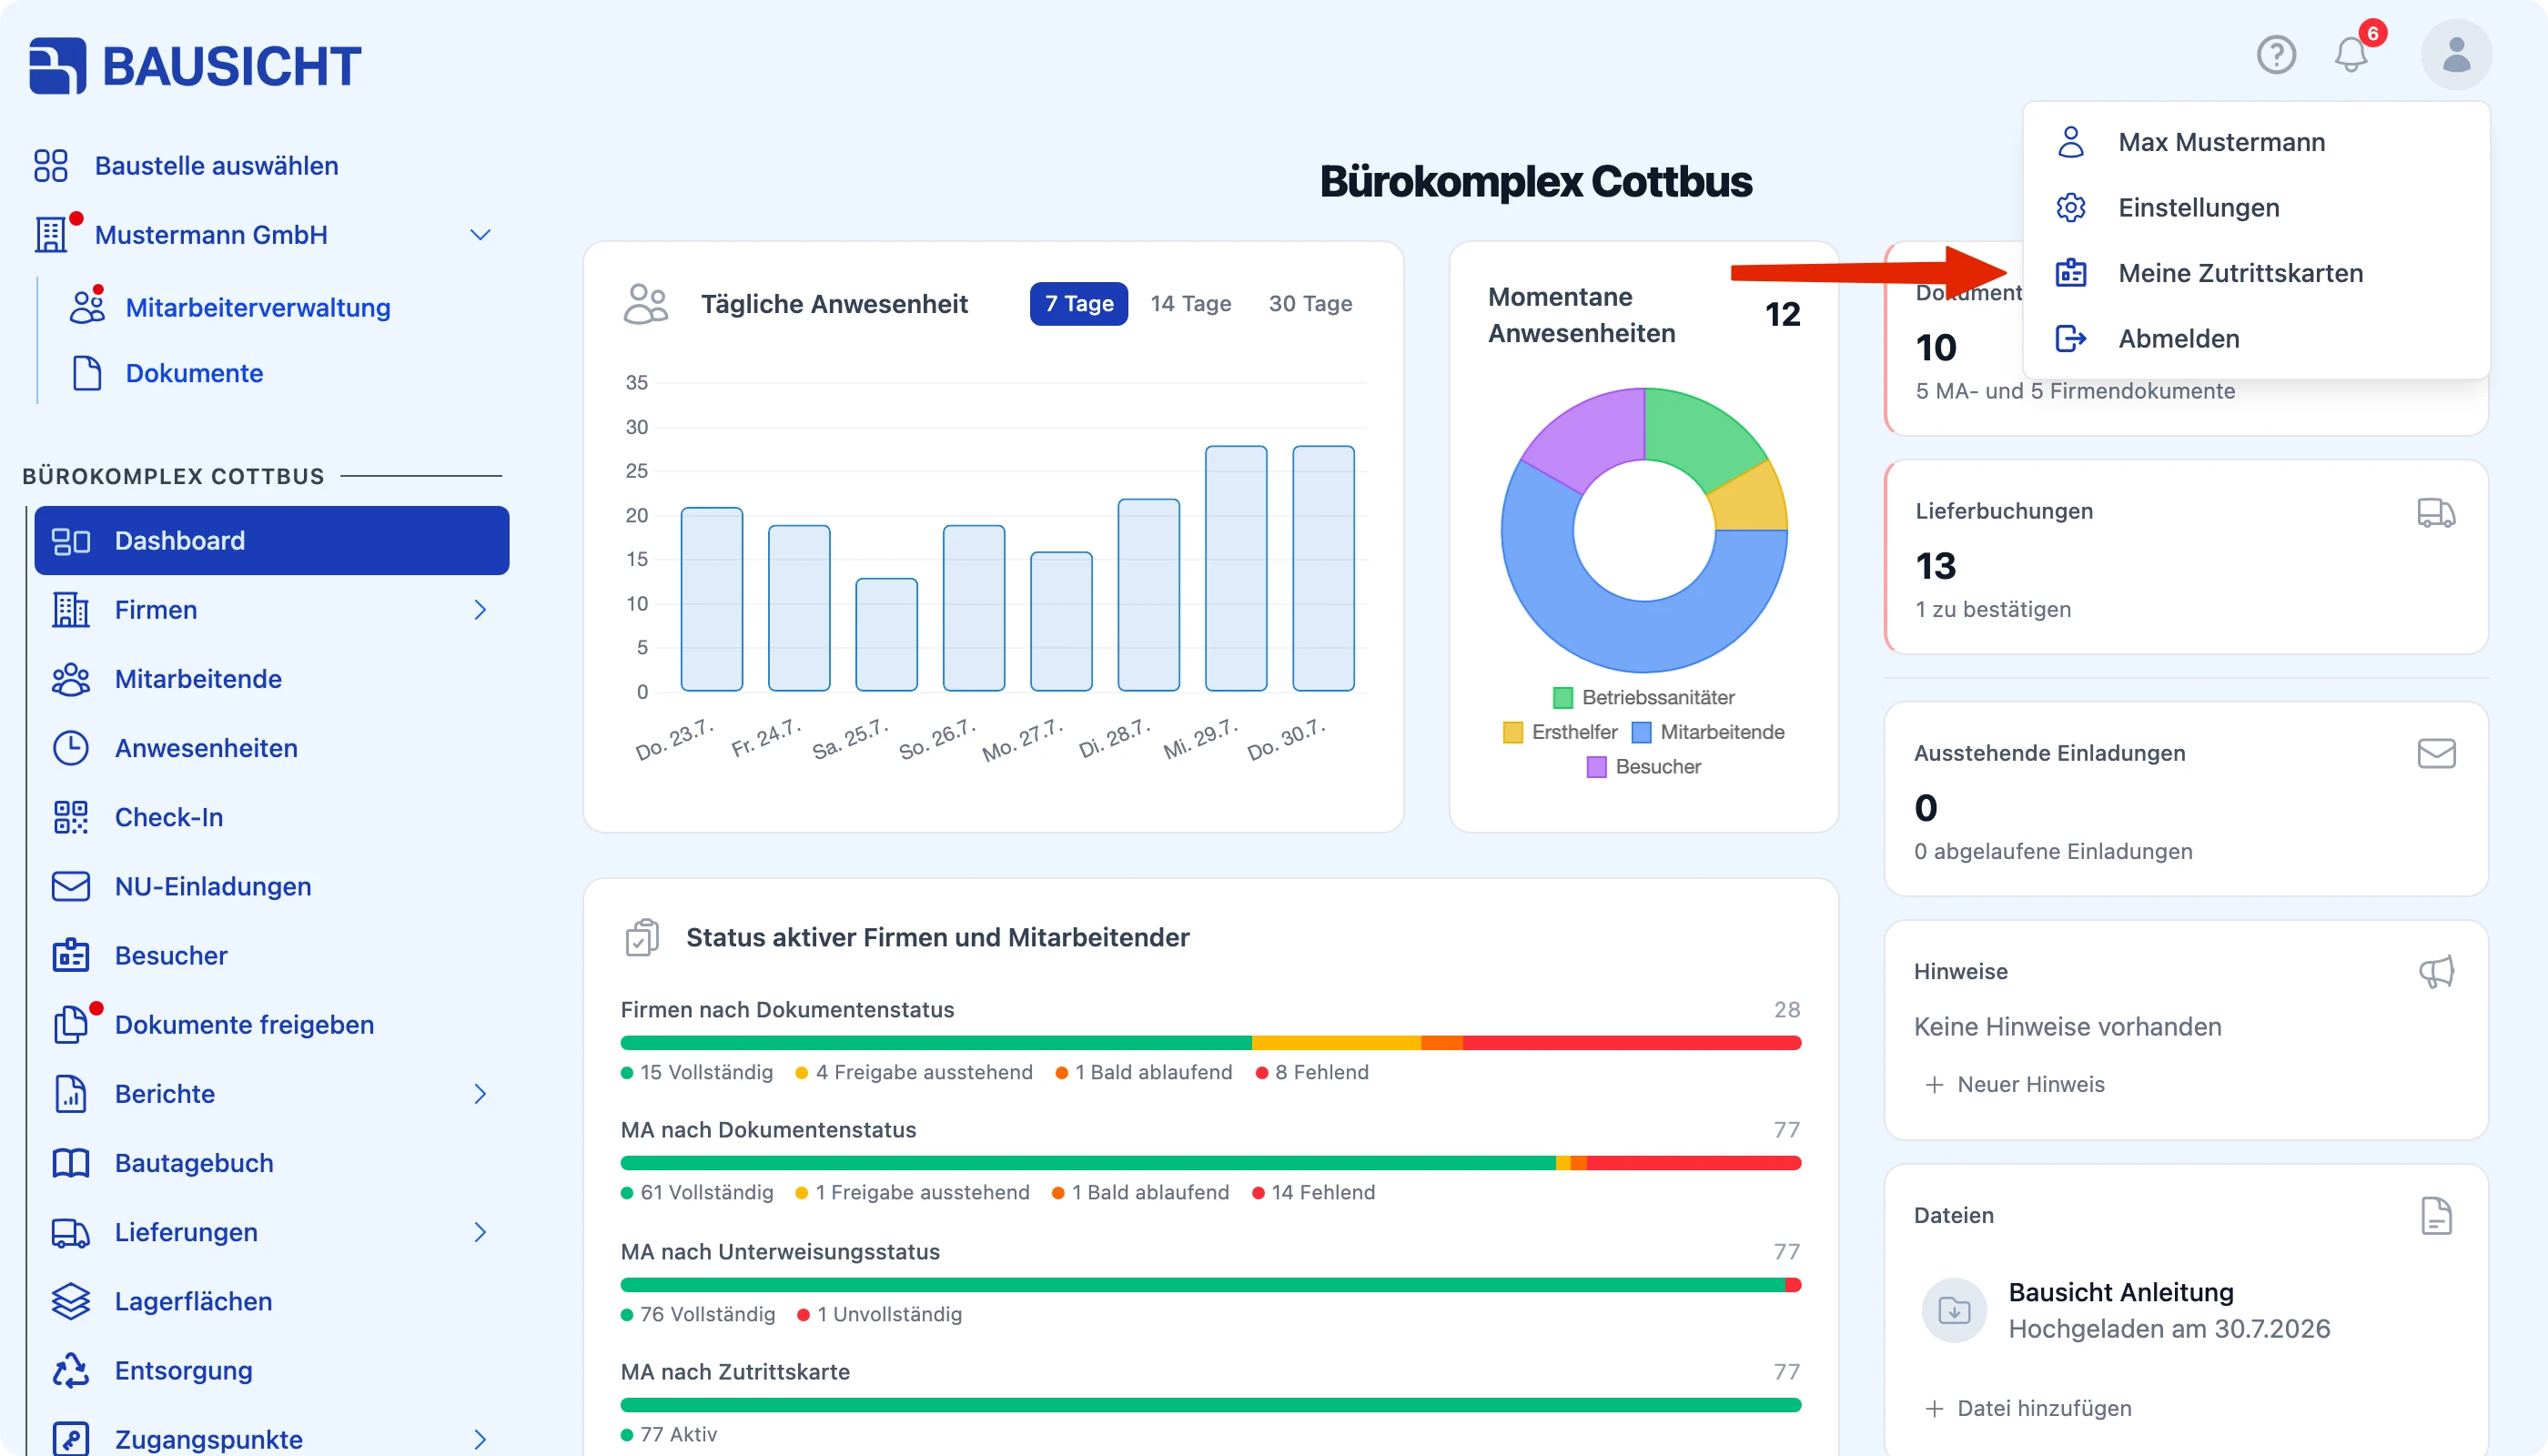This screenshot has width=2548, height=1456.
Task: Click the Lagerflächen layers icon
Action: coord(71,1301)
